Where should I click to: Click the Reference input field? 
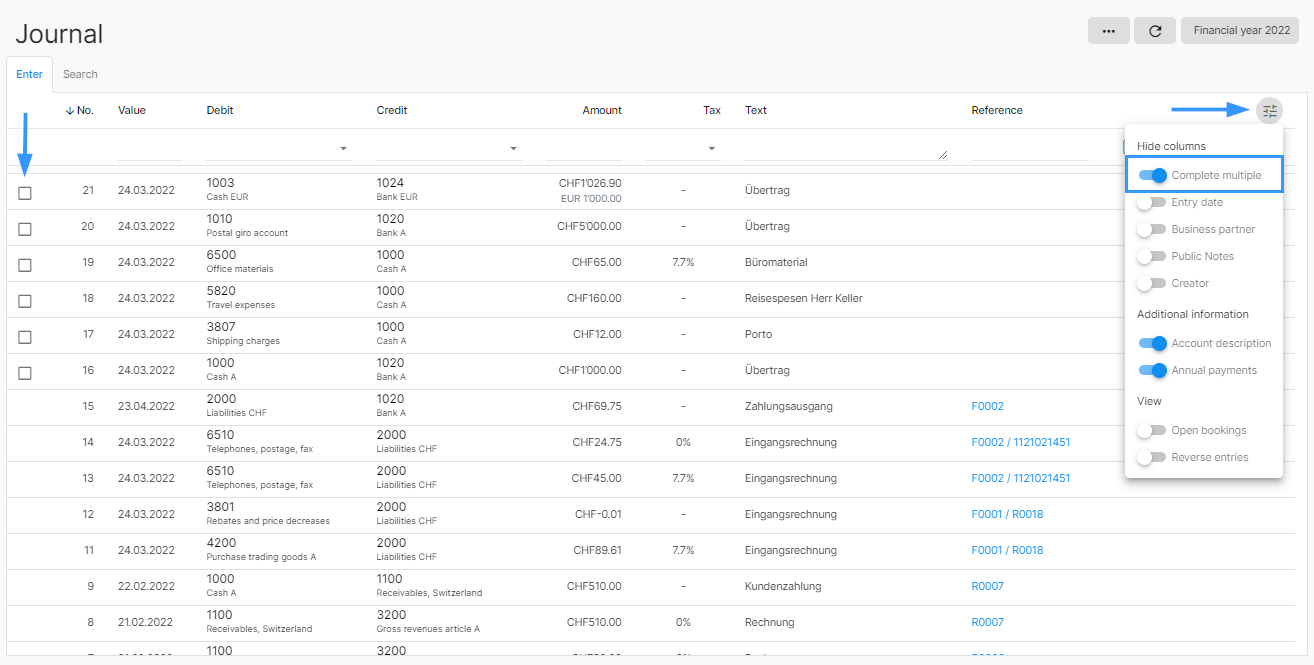tap(1030, 148)
